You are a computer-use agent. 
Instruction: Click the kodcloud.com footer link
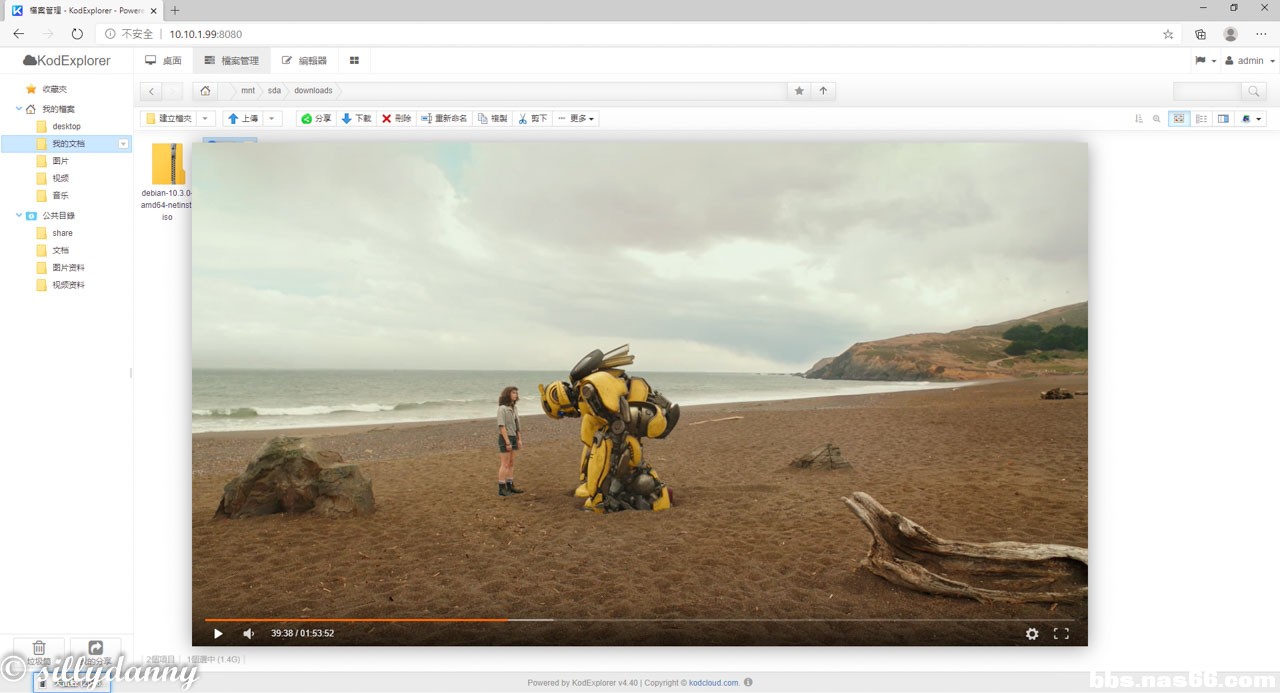click(714, 683)
